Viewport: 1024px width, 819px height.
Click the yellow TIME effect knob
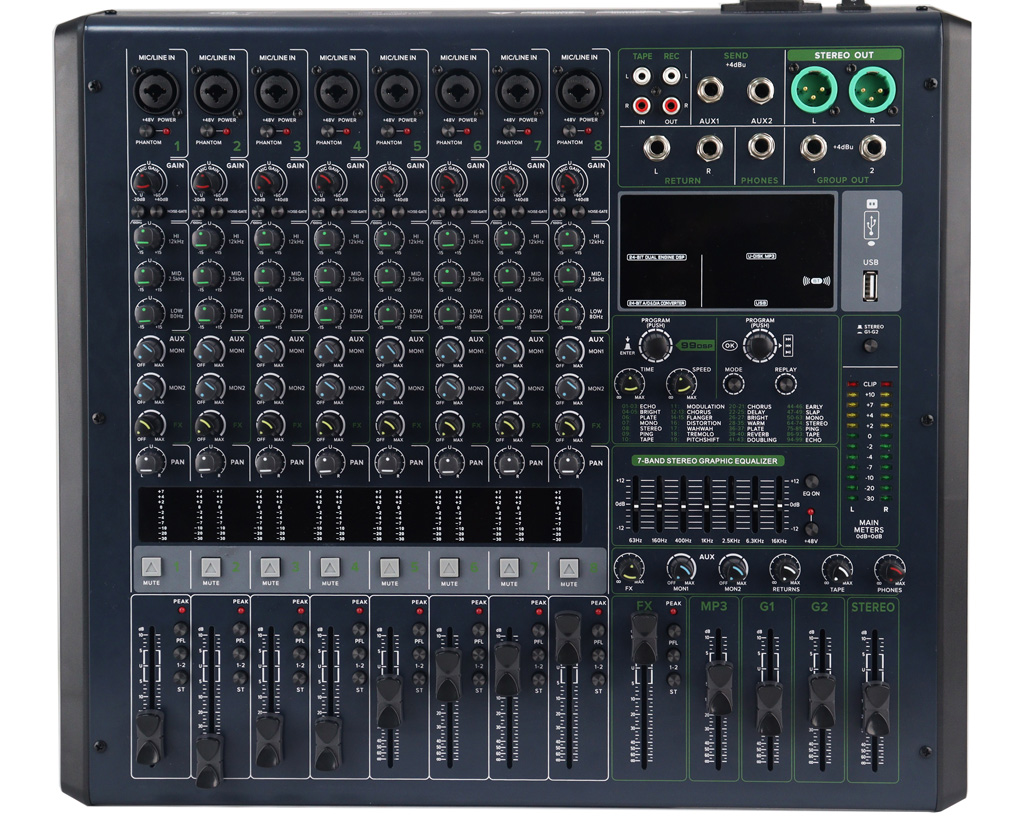coord(628,383)
